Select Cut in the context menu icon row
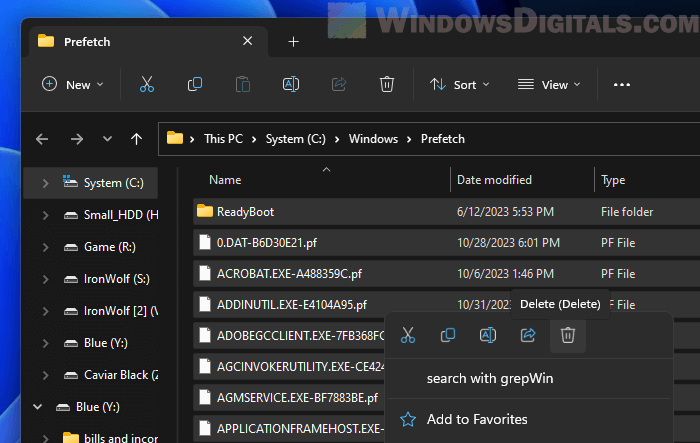The height and width of the screenshot is (443, 700). click(x=408, y=335)
